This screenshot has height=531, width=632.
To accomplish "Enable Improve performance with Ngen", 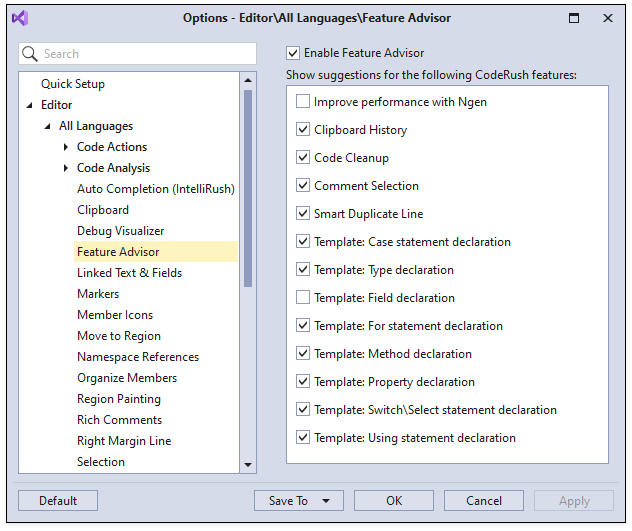I will coord(303,101).
